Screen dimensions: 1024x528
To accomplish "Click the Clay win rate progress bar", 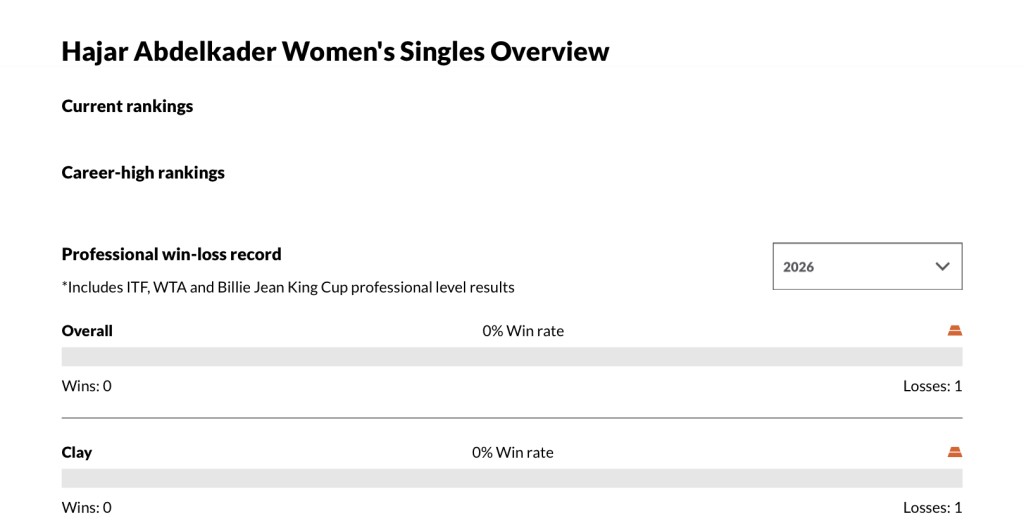I will (512, 478).
